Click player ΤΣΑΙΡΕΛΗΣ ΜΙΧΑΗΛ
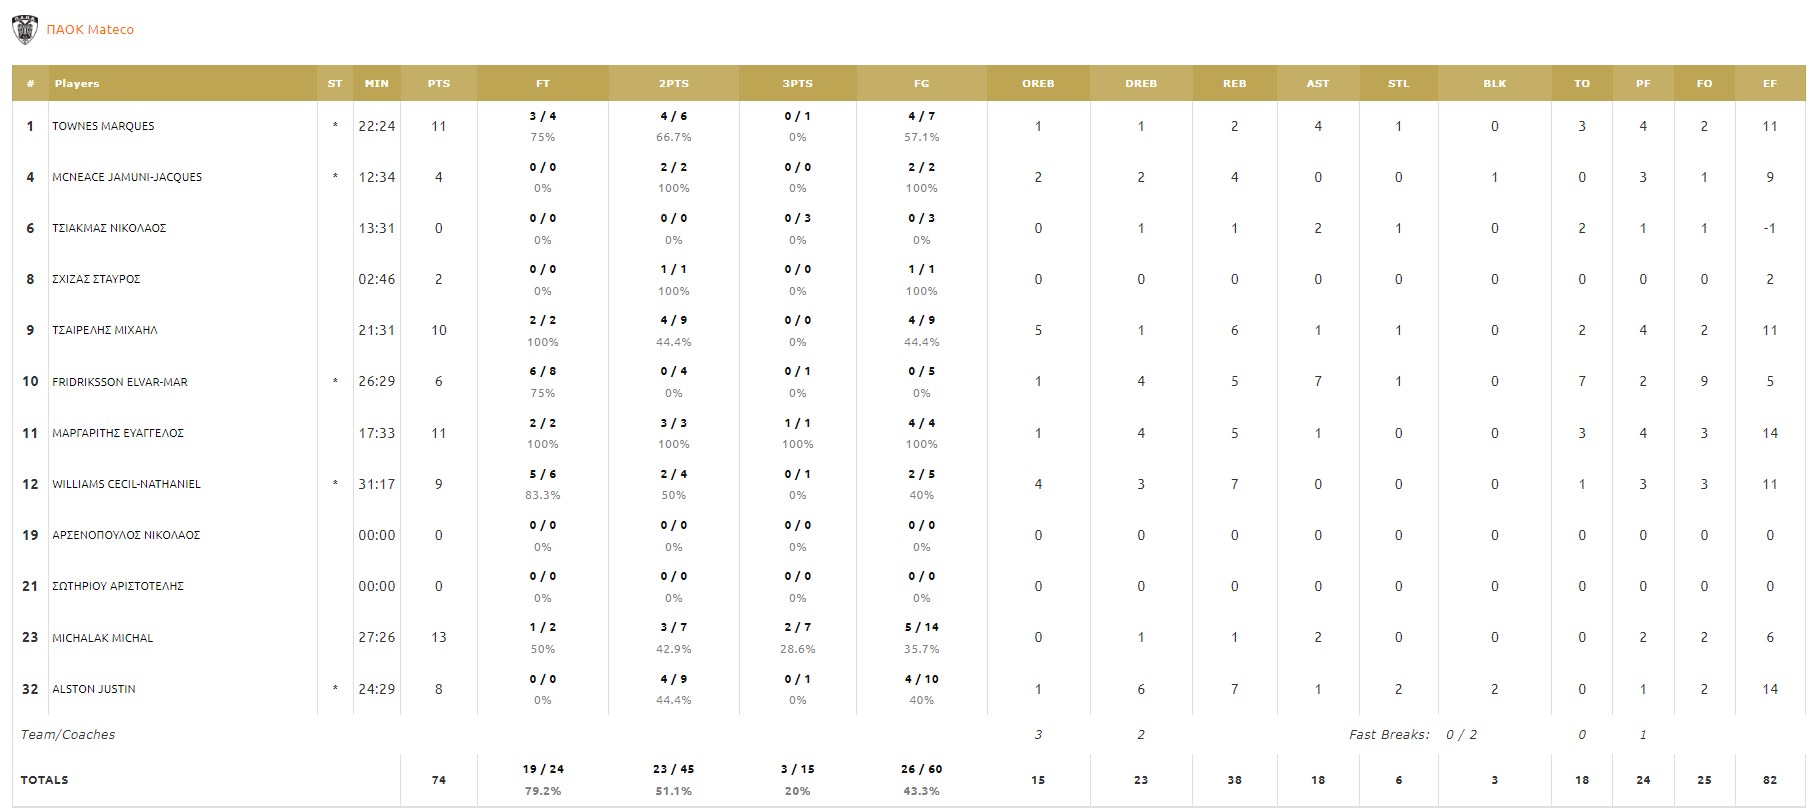The height and width of the screenshot is (808, 1813). [x=105, y=331]
